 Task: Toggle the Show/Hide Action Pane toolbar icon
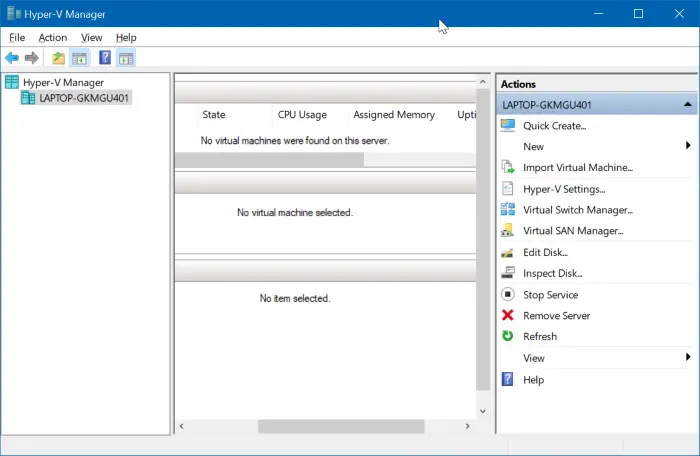click(x=126, y=58)
